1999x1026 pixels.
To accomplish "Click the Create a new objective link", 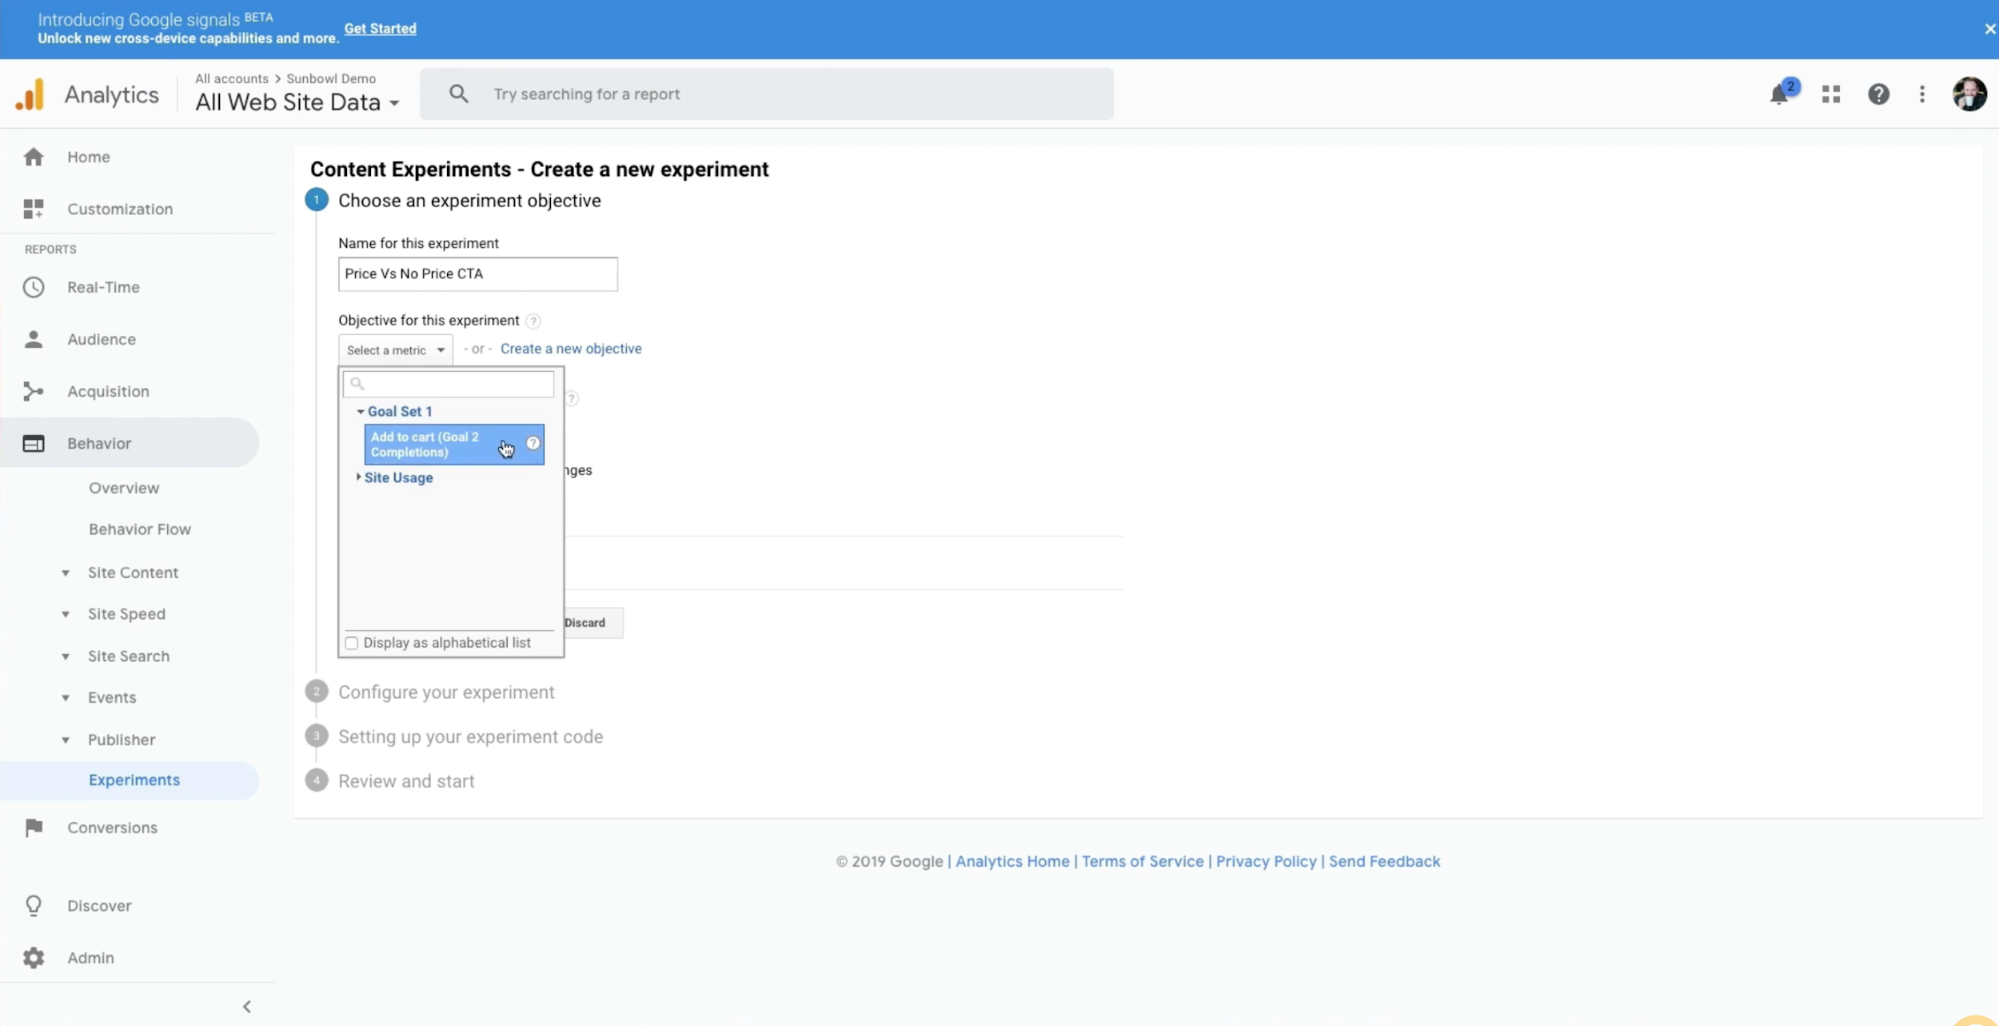I will (570, 349).
